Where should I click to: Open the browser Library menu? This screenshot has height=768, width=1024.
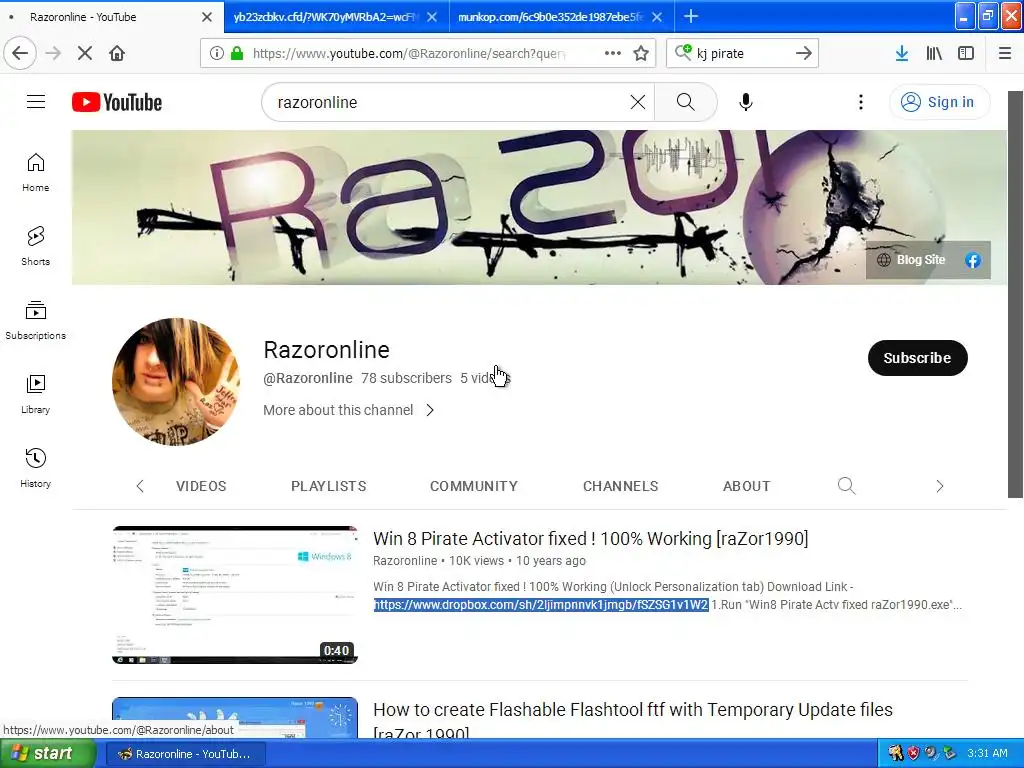[x=934, y=53]
